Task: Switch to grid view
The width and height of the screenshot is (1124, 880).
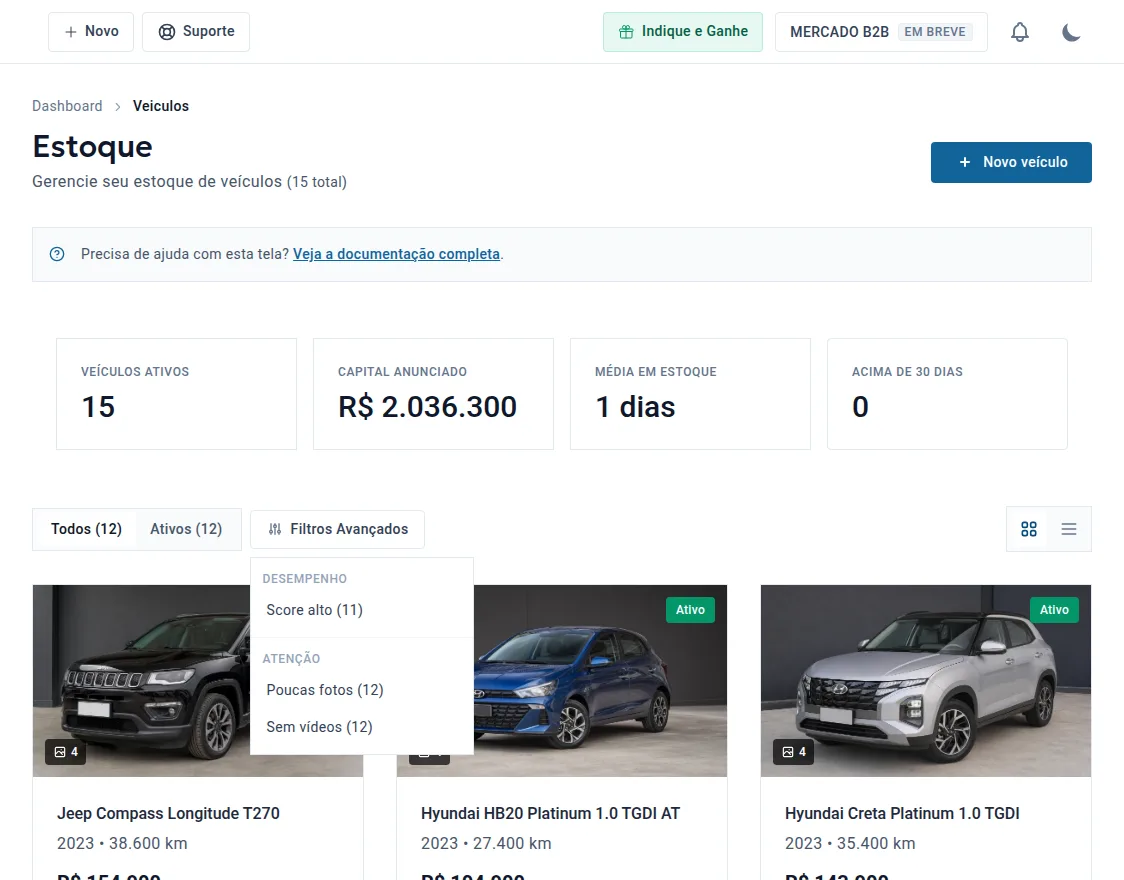Action: pyautogui.click(x=1029, y=529)
